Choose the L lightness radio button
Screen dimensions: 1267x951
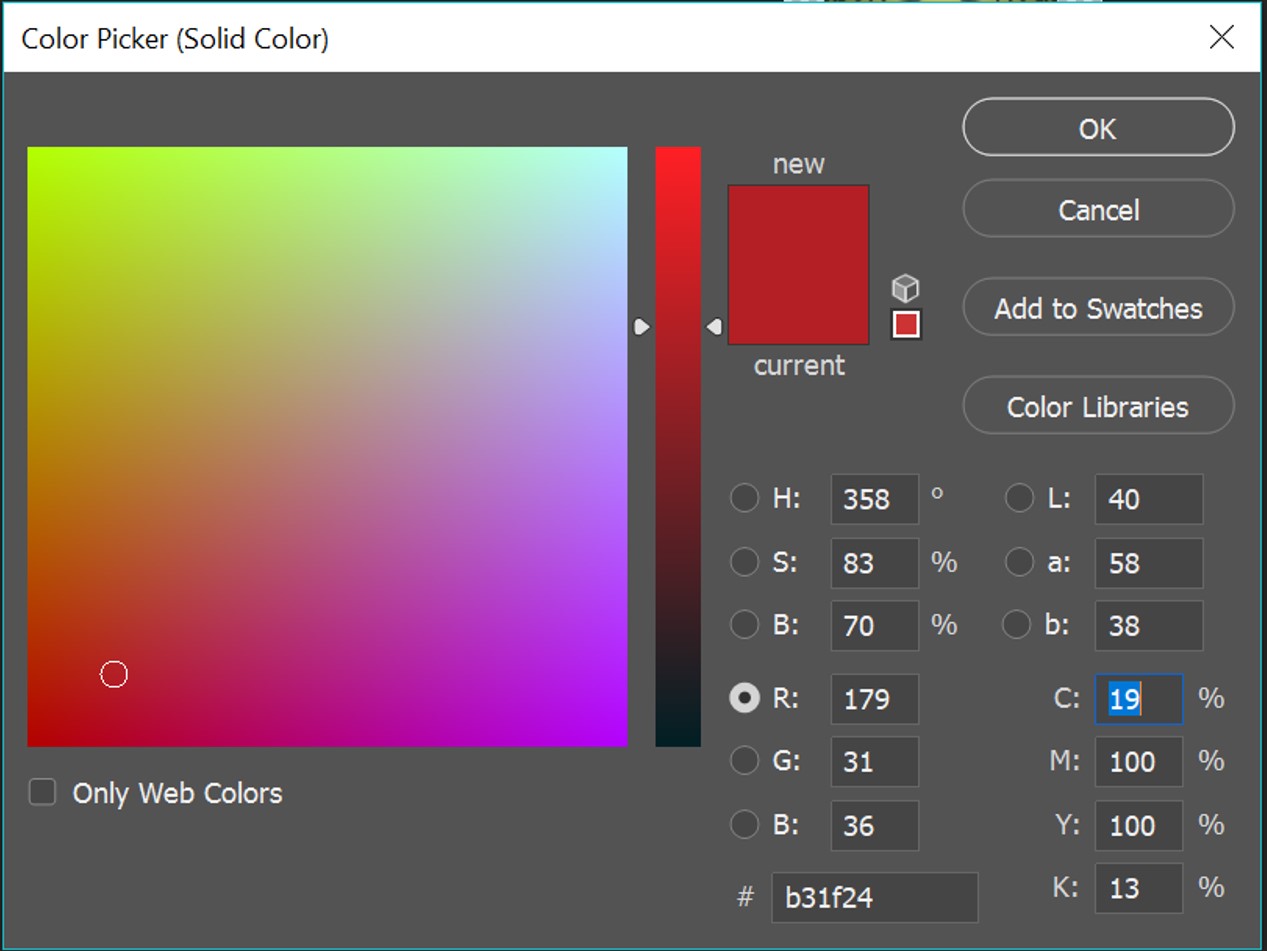pyautogui.click(x=1018, y=498)
